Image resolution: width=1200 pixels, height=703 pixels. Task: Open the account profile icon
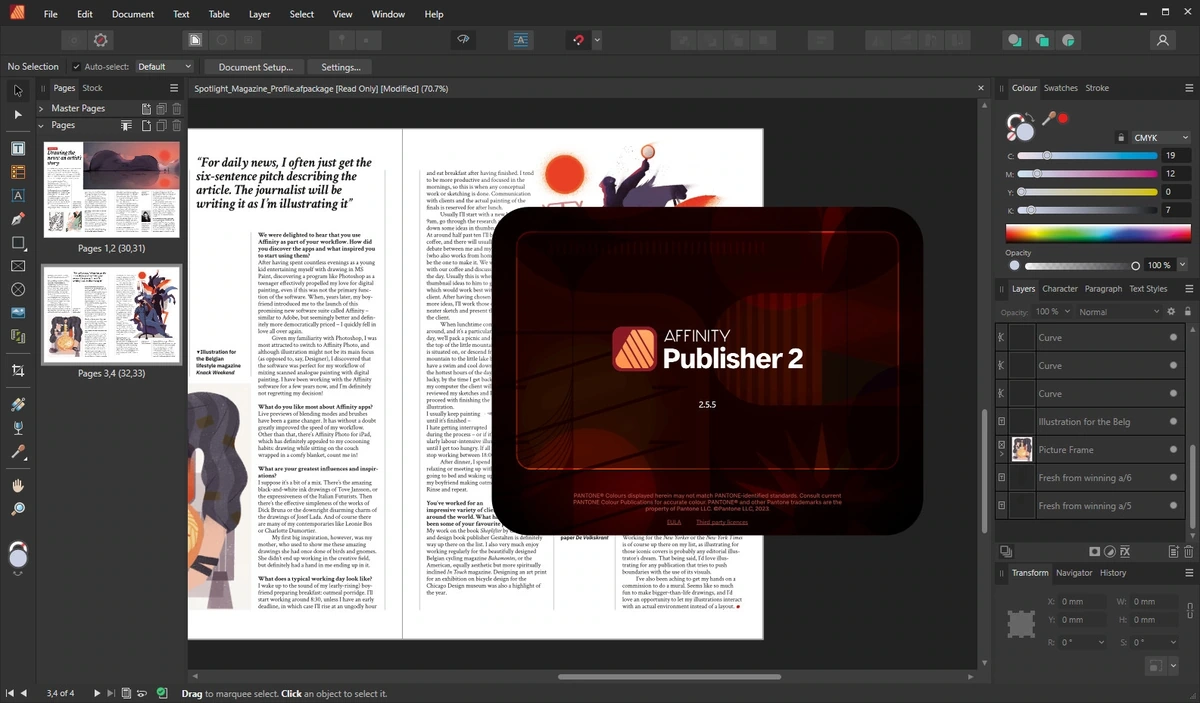point(1162,41)
